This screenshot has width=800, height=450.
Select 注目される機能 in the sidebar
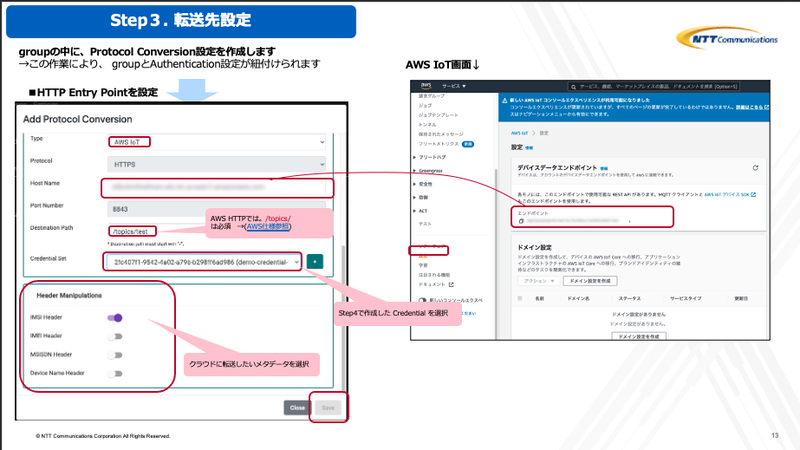click(434, 275)
